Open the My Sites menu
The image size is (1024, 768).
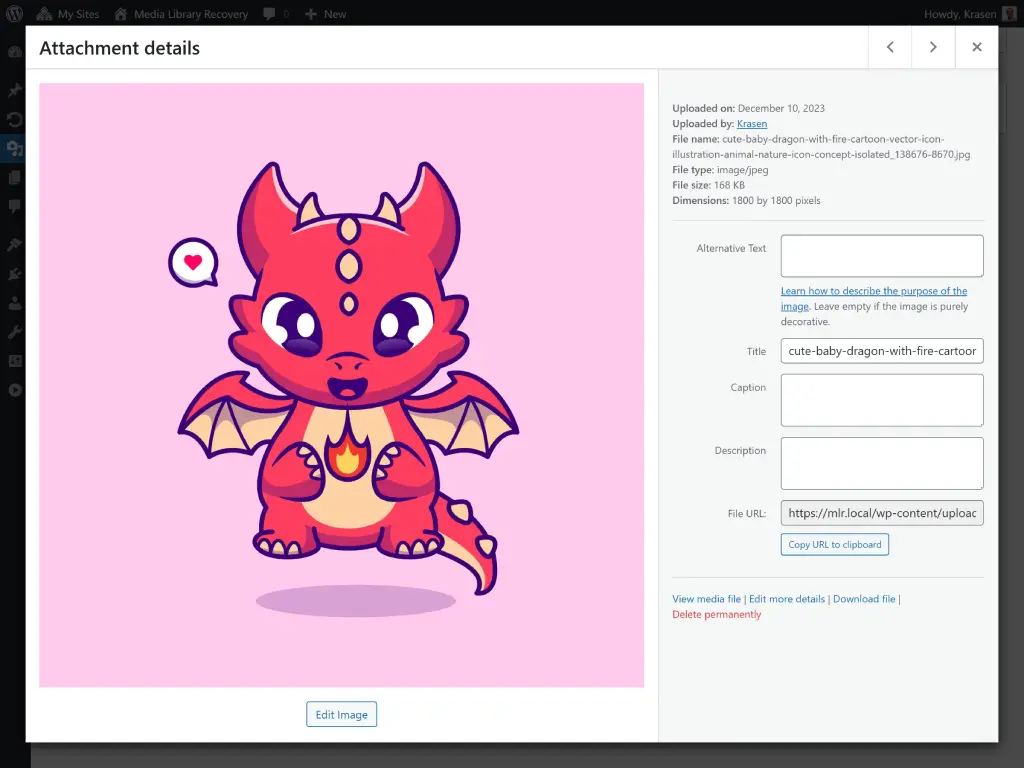68,13
